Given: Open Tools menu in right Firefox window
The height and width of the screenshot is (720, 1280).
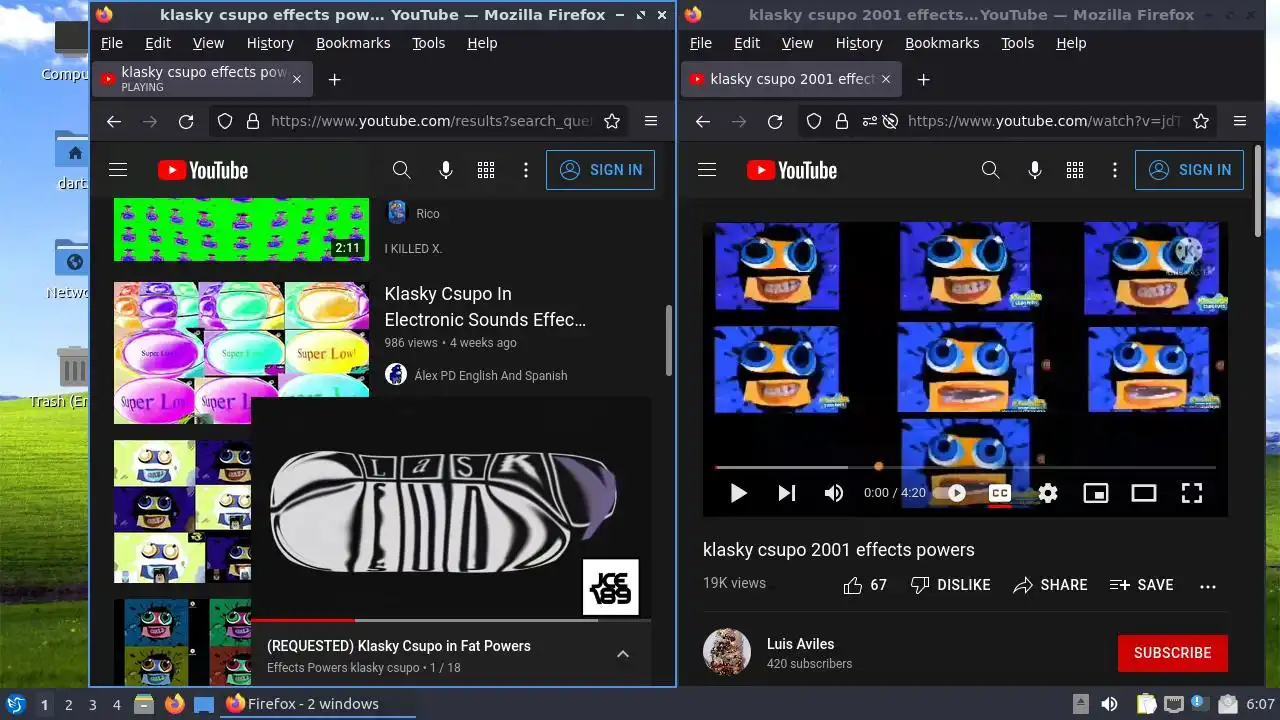Looking at the screenshot, I should (1018, 43).
